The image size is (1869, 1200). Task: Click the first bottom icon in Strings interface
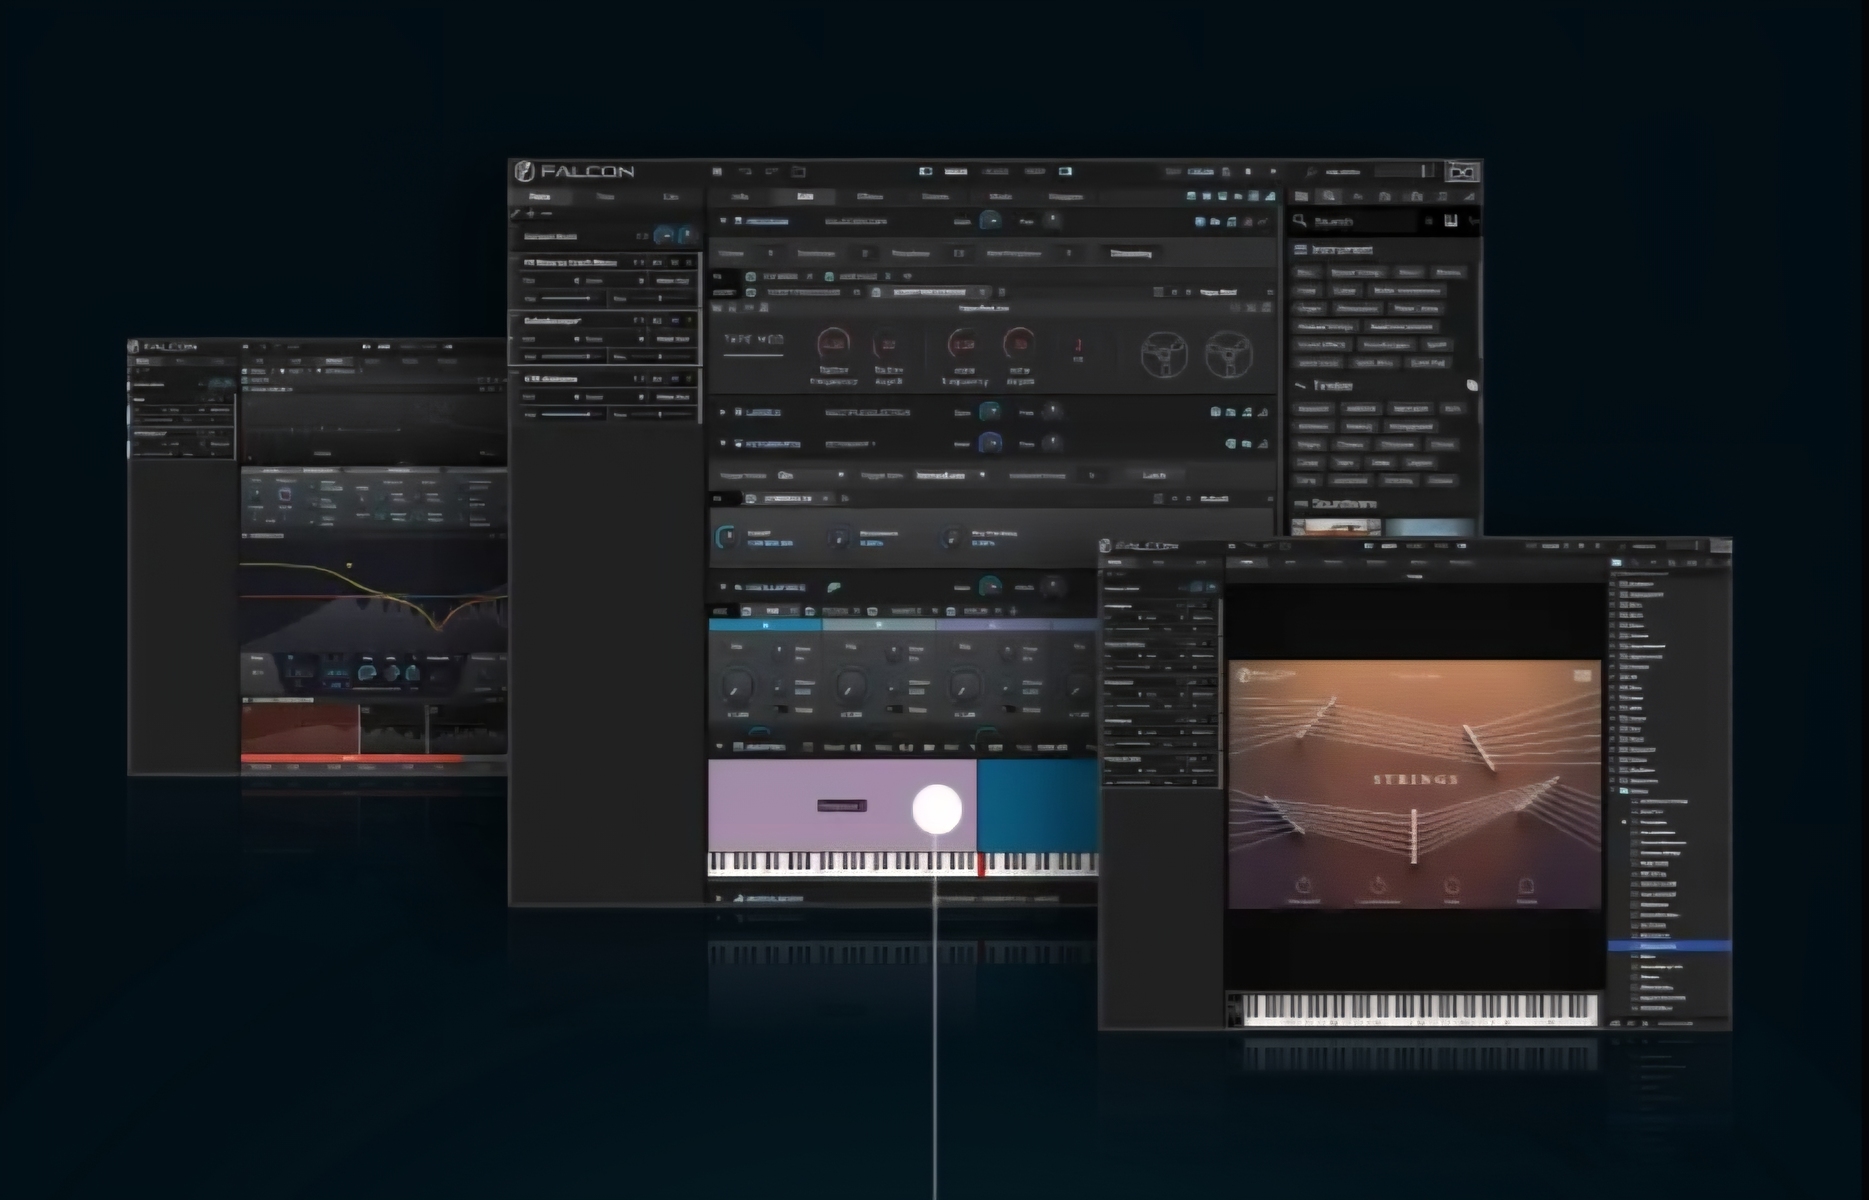pyautogui.click(x=1304, y=885)
